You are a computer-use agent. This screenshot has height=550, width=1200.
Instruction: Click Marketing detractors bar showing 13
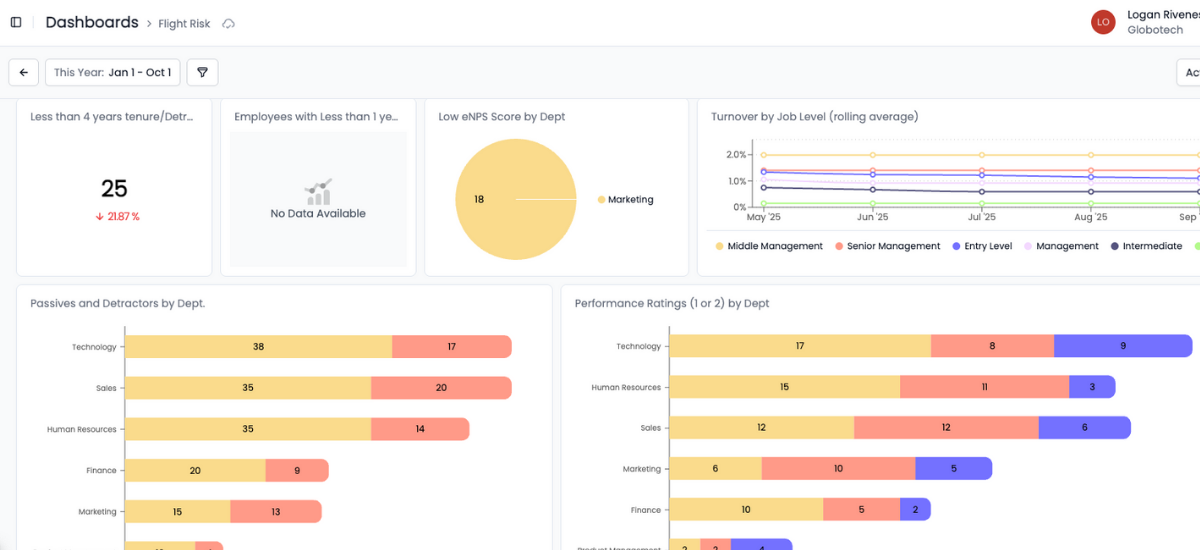pos(276,511)
